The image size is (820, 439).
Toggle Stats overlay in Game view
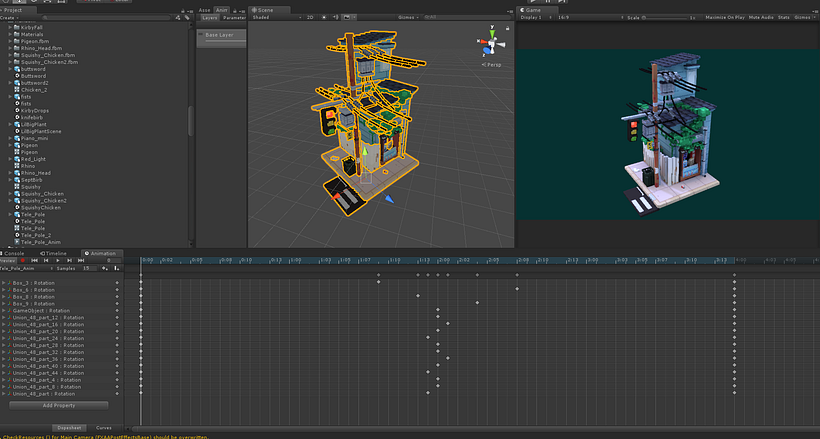783,17
